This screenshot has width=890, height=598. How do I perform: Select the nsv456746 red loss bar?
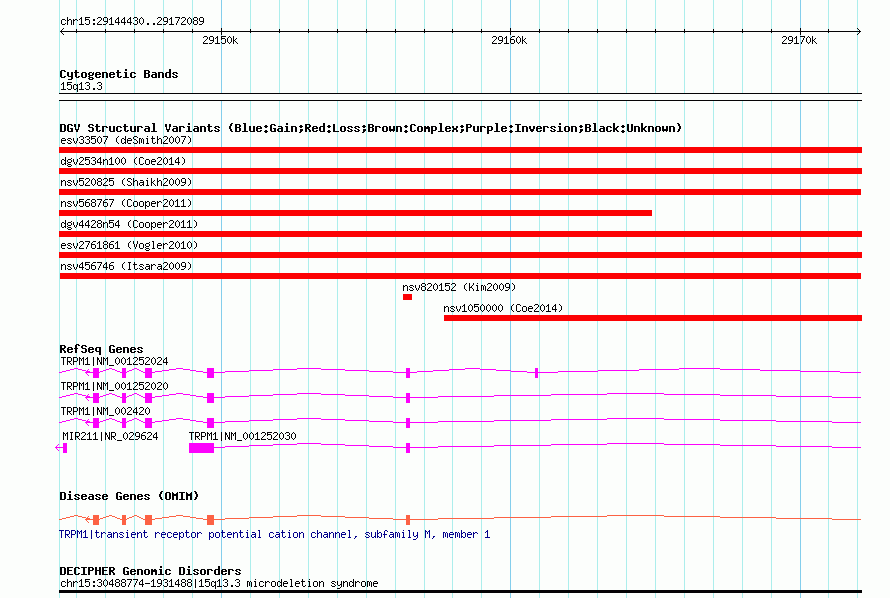point(460,276)
